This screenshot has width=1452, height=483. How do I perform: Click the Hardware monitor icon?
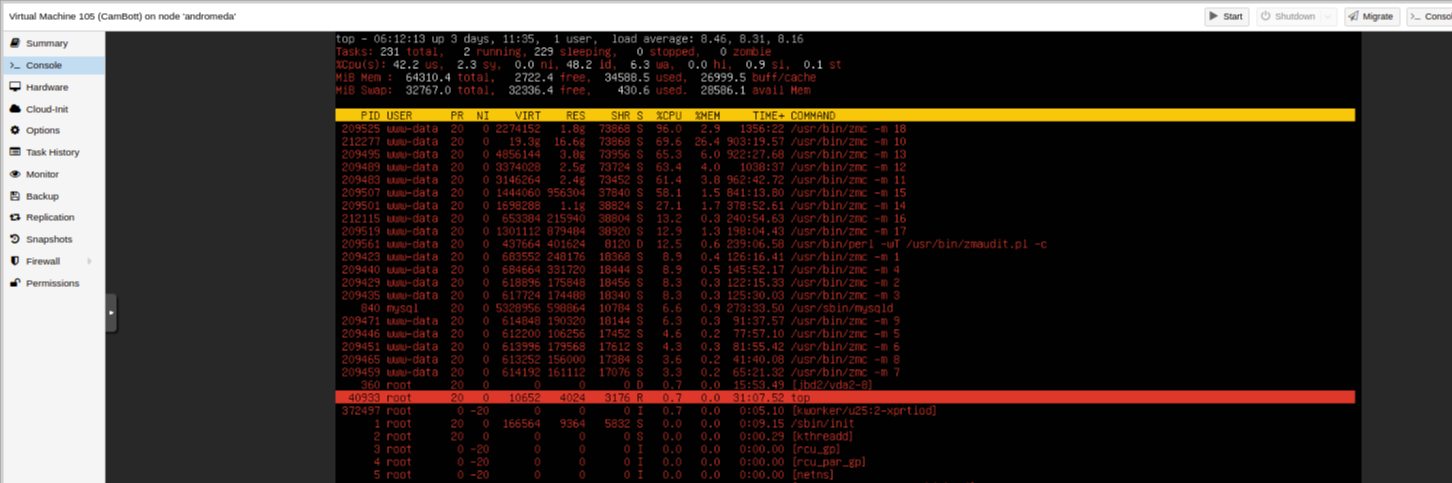[15, 87]
